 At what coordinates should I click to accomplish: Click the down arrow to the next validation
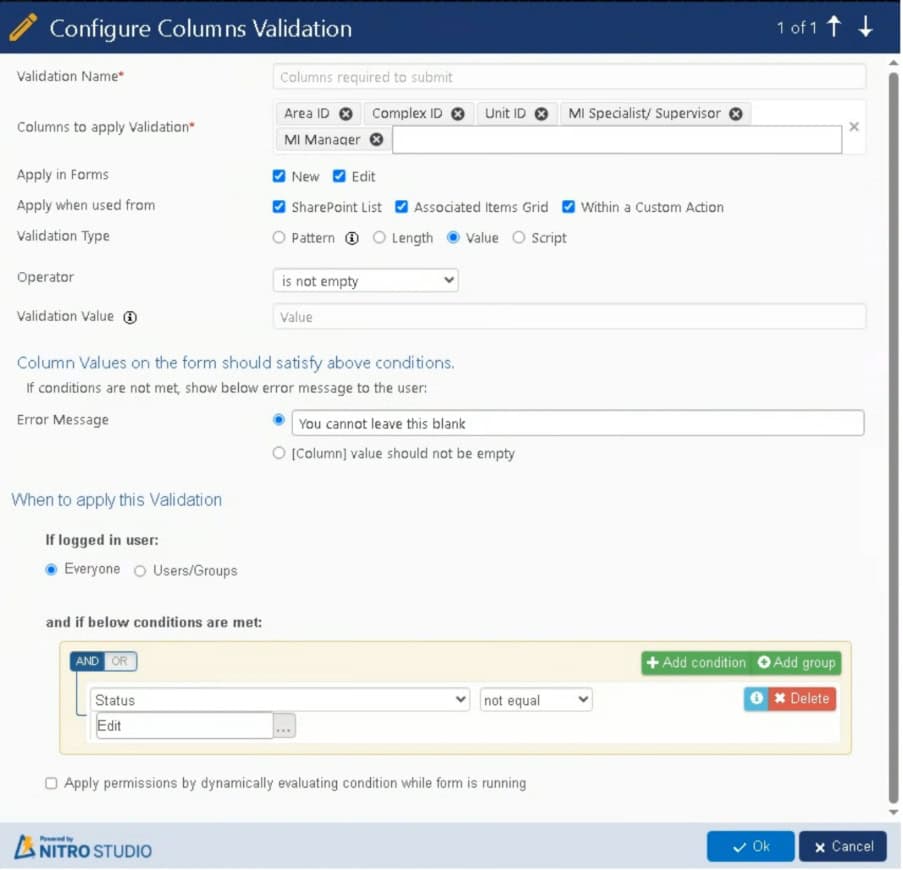pyautogui.click(x=866, y=26)
